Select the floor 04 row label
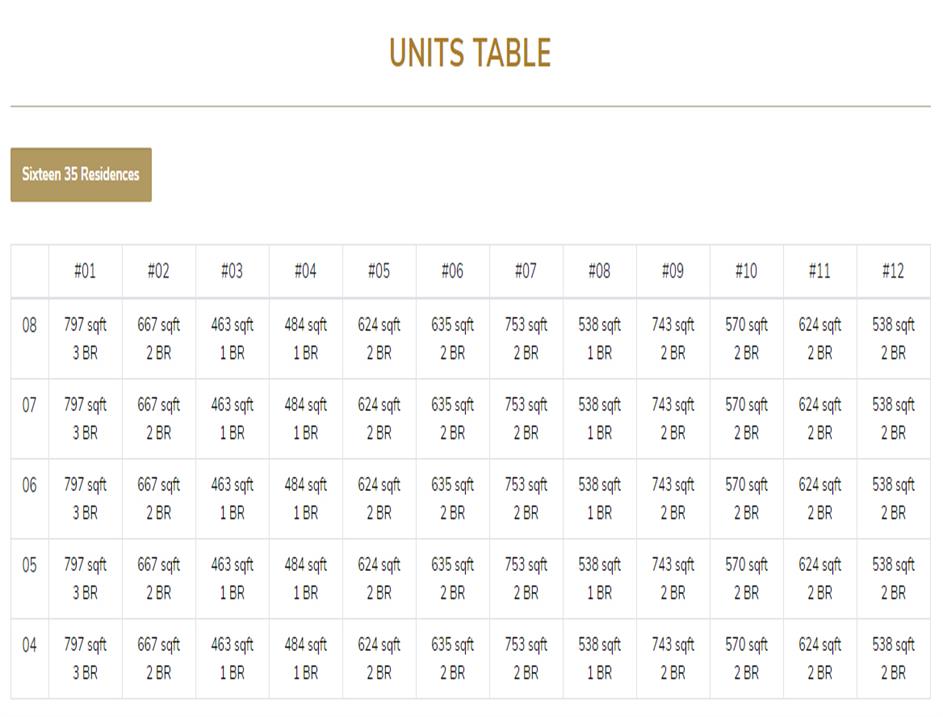 point(30,645)
